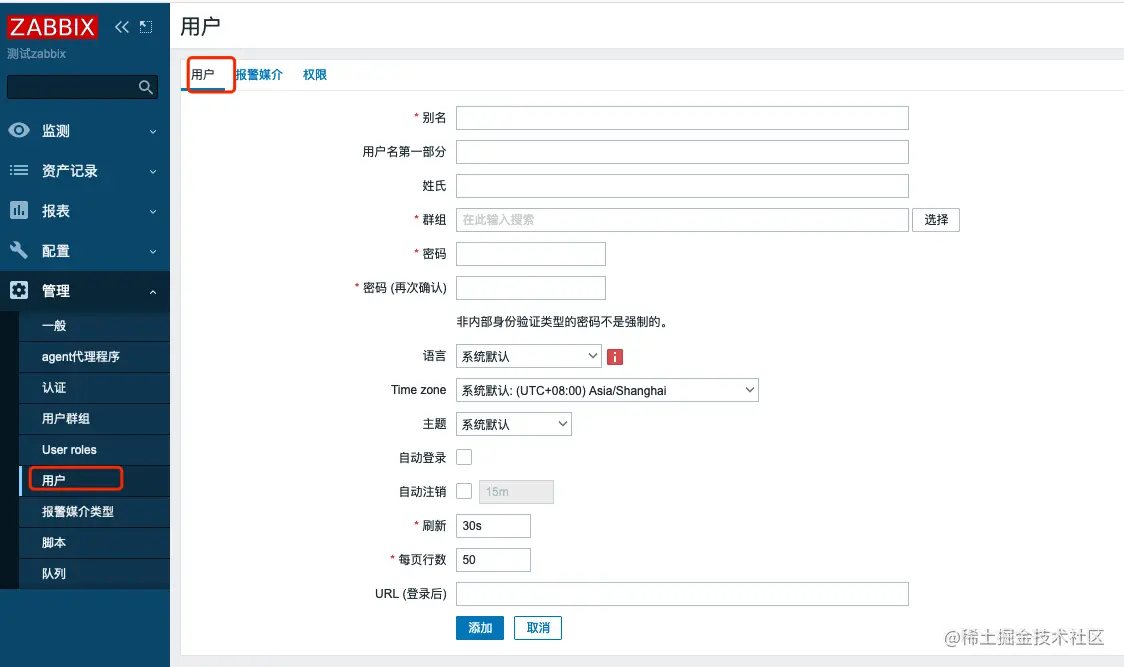Click the sidebar search box
The image size is (1124, 667).
pyautogui.click(x=82, y=87)
